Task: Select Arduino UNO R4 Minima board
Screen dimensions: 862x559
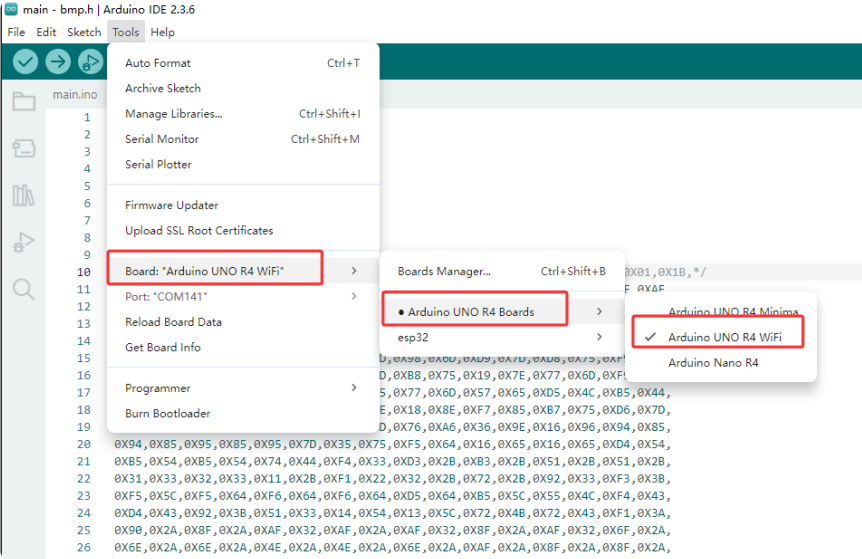Action: [733, 312]
